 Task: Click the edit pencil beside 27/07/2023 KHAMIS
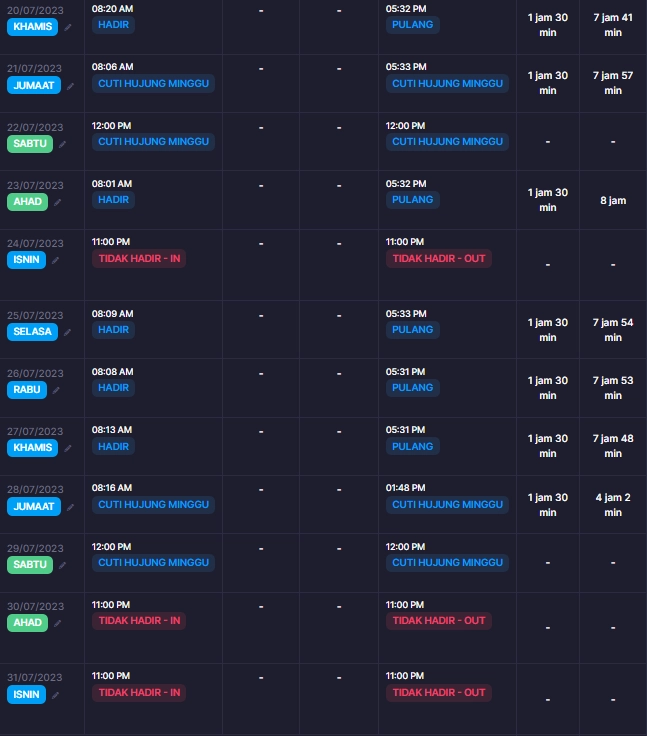tap(68, 448)
